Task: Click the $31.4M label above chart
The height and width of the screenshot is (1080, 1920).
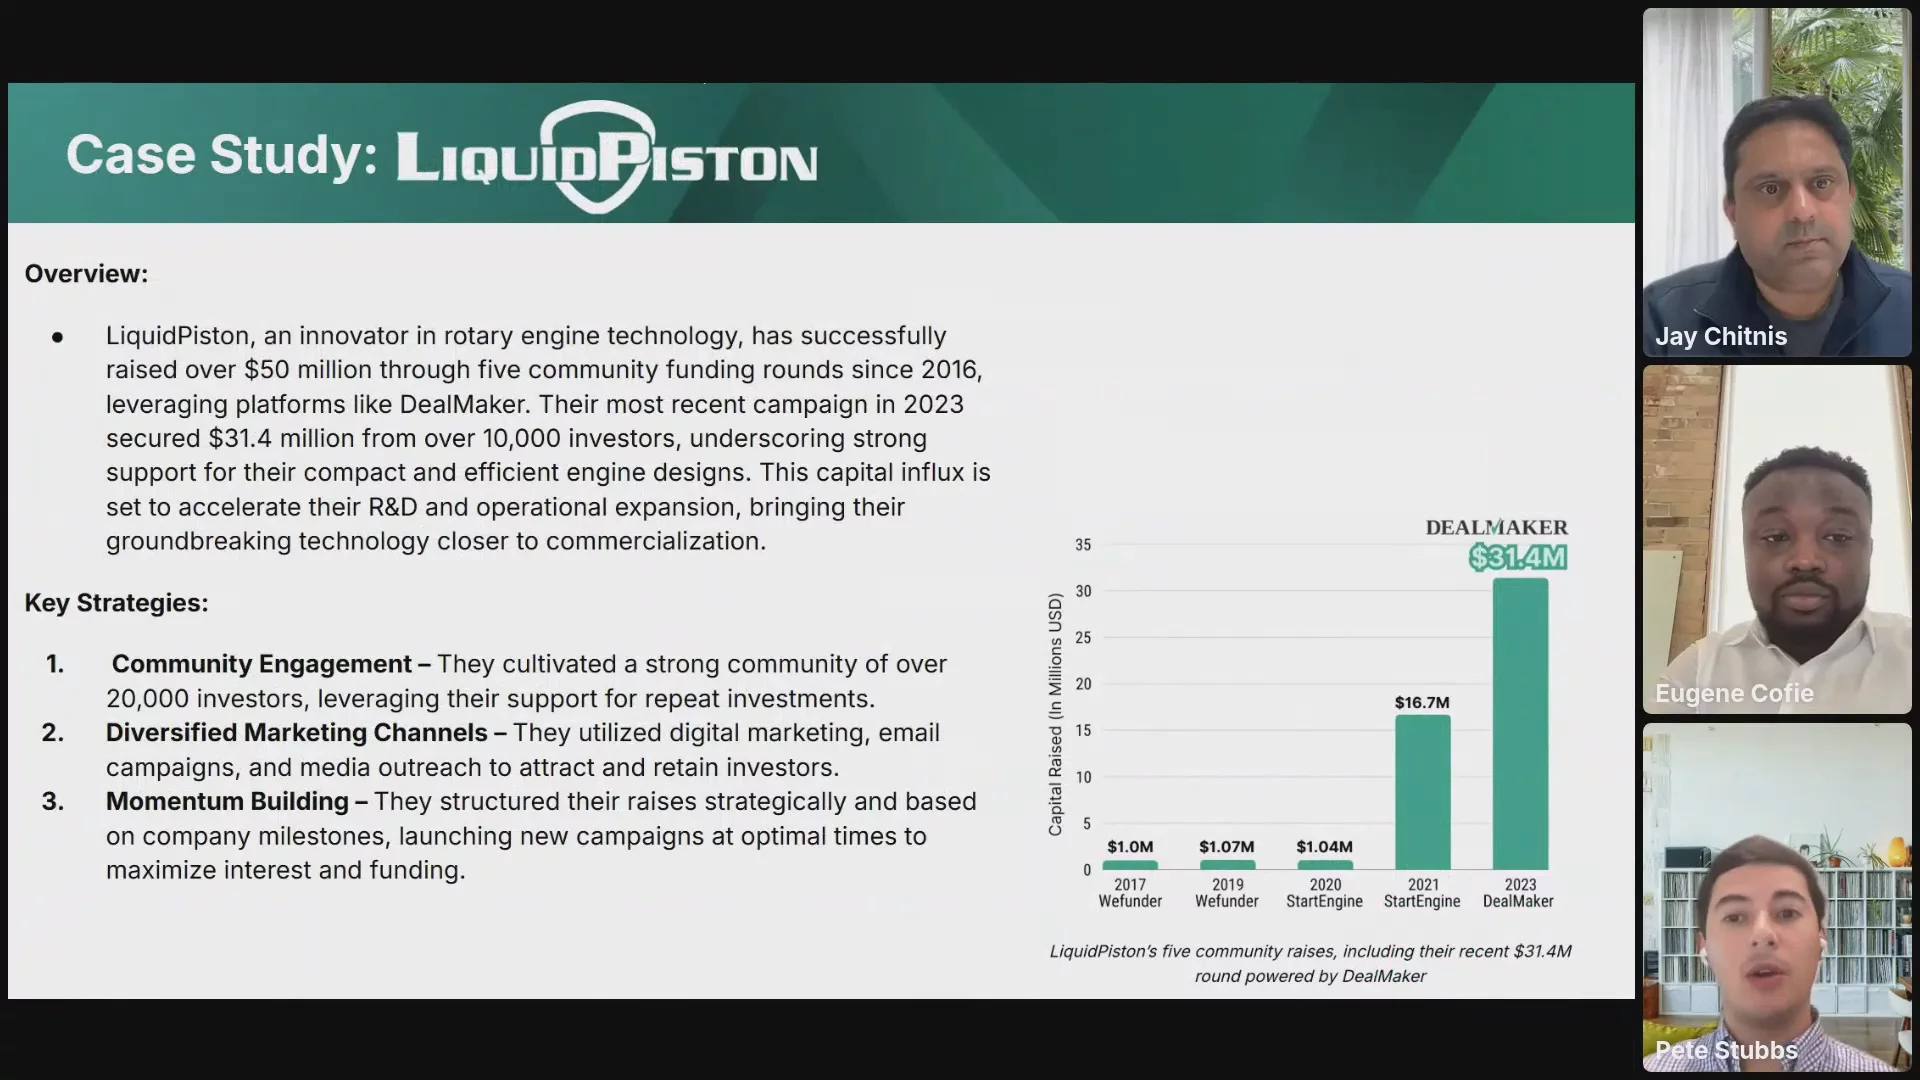Action: click(x=1518, y=558)
